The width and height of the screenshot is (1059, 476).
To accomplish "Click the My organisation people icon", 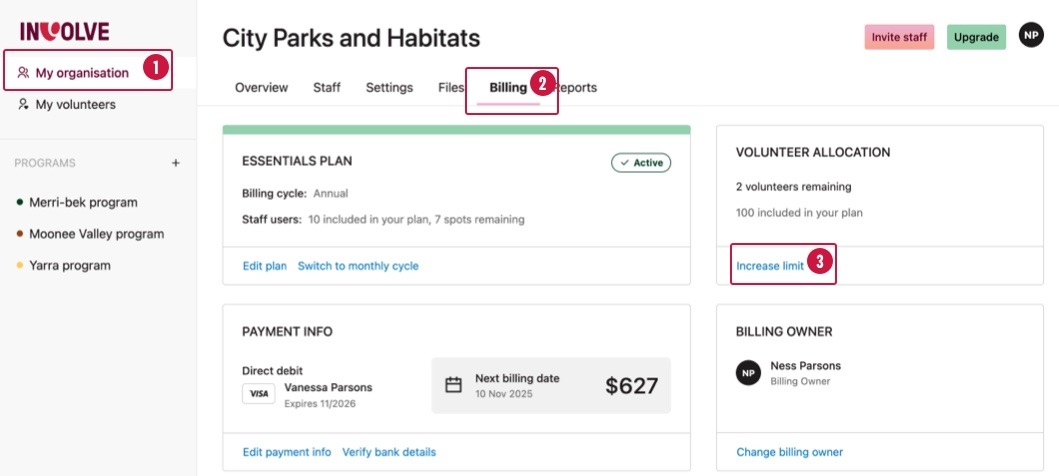I will coord(24,72).
